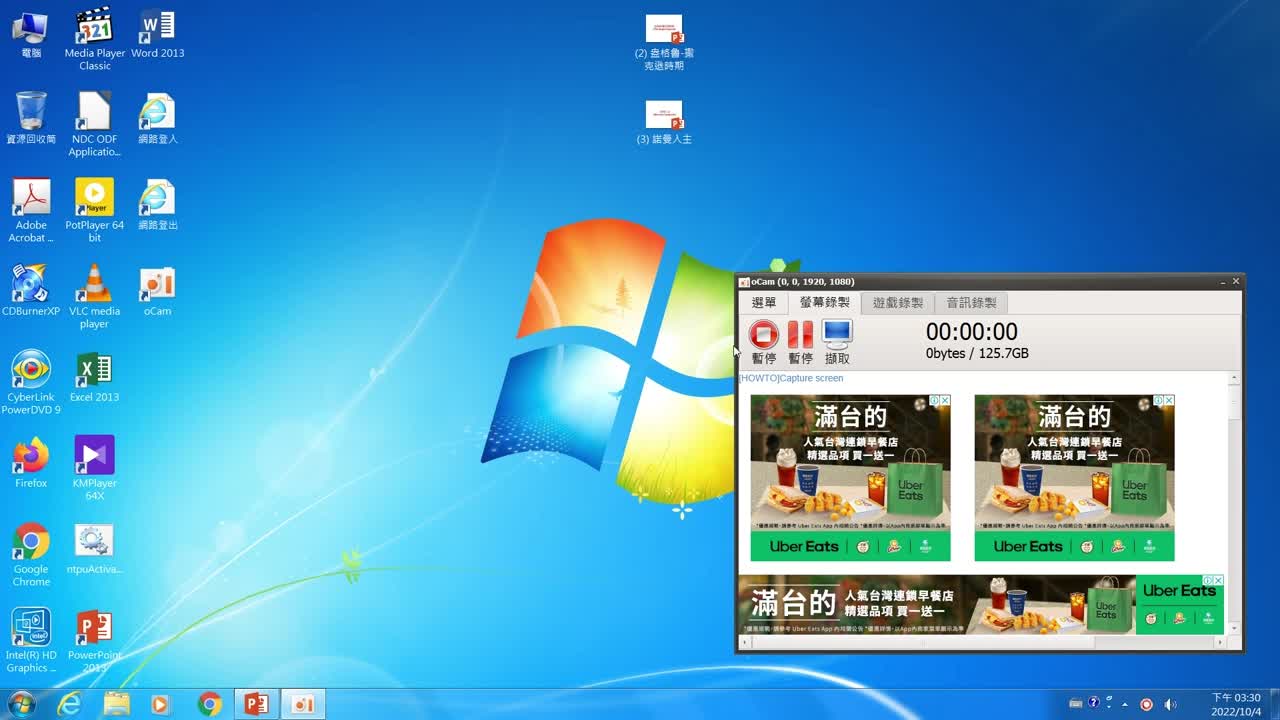
Task: Select the Google Chrome desktop icon
Action: tap(31, 555)
